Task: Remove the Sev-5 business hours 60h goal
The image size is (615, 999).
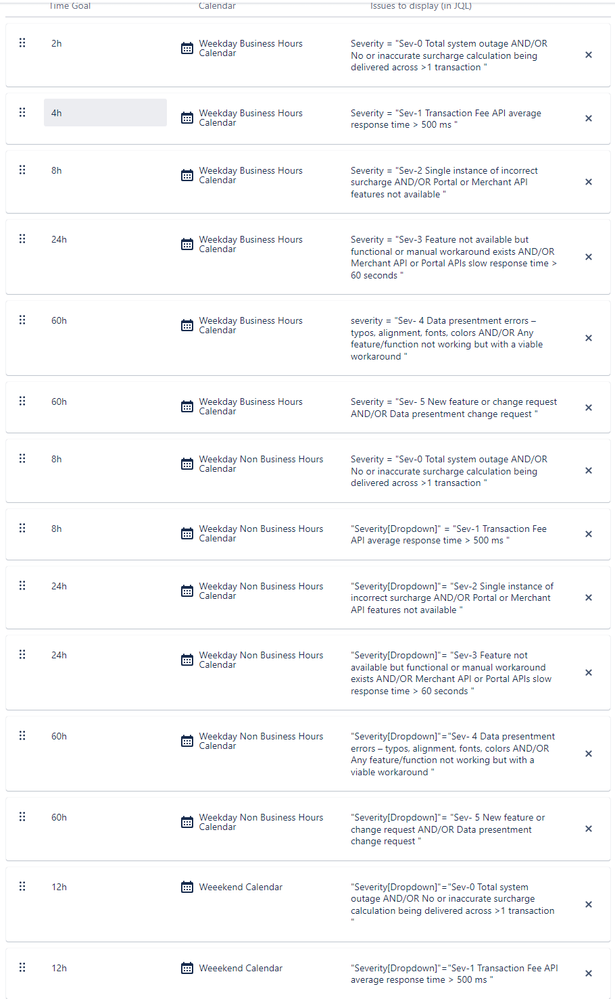Action: click(x=588, y=408)
